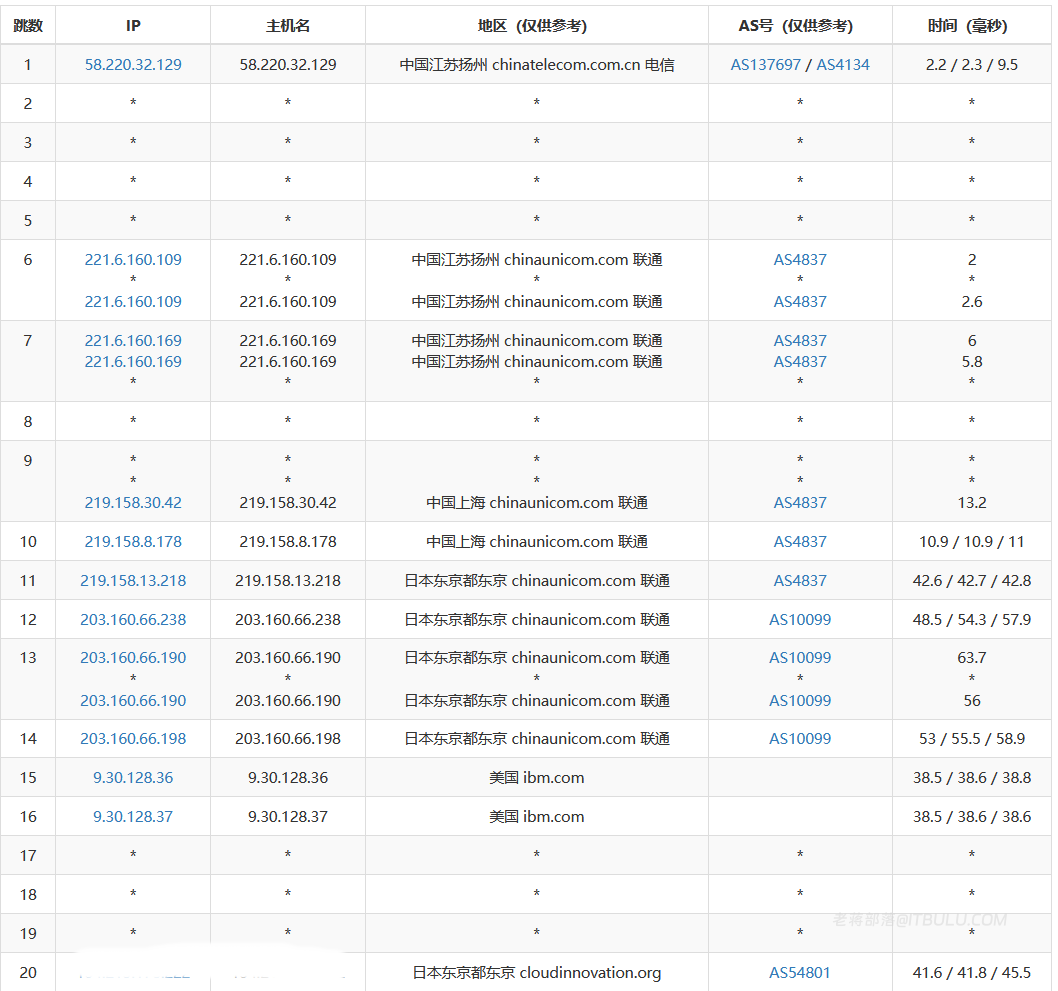Follow IP link 203.160.66.238
Screen dimensions: 1058x991
[x=133, y=620]
